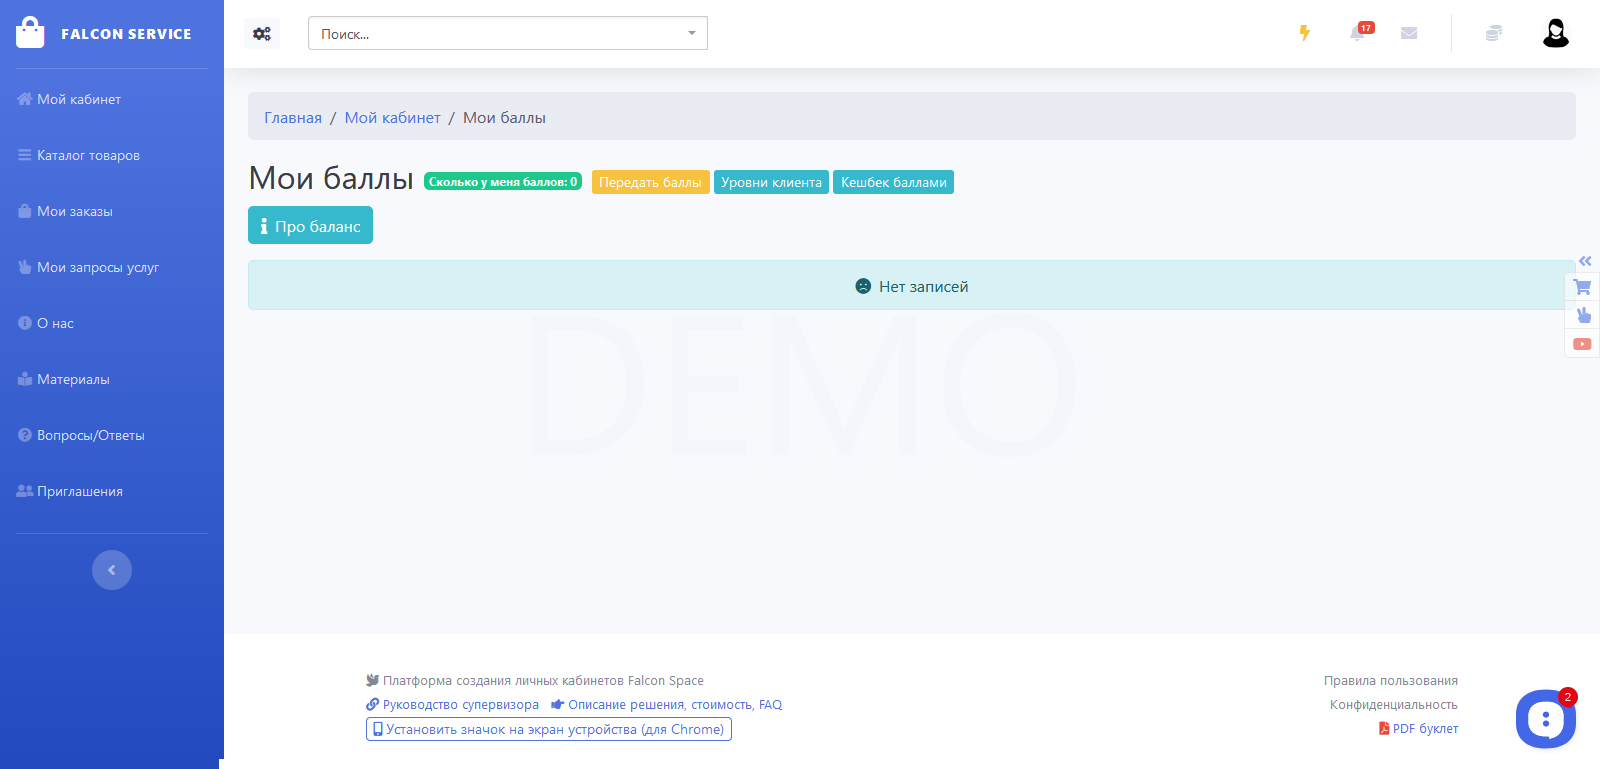
Task: Open the О нас sidebar item
Action: [46, 323]
